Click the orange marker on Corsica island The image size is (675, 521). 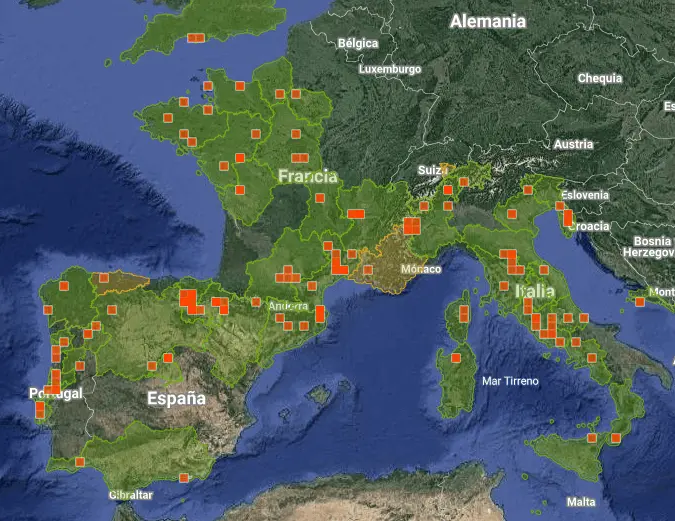464,314
